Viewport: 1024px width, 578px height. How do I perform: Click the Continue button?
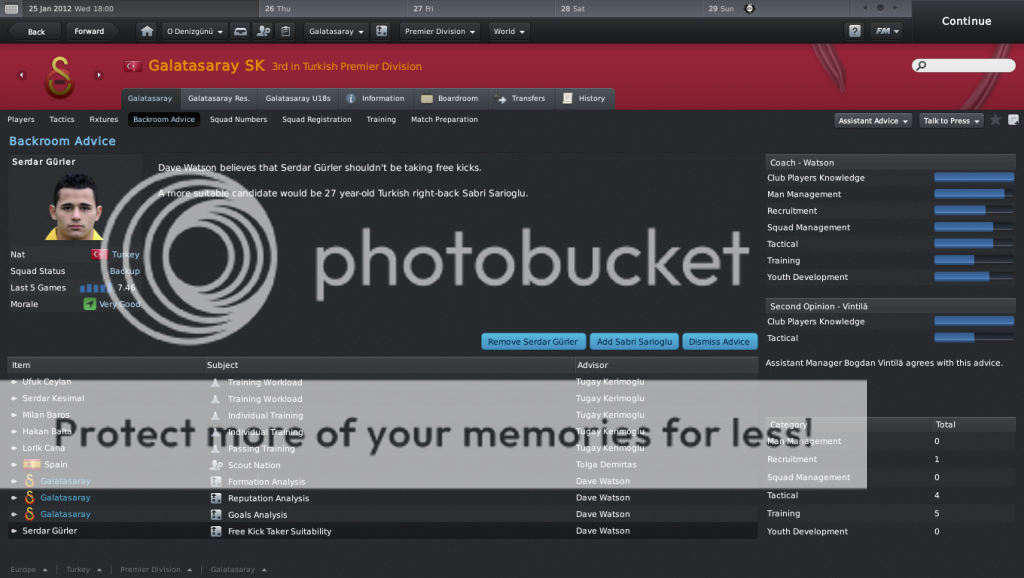pos(967,21)
